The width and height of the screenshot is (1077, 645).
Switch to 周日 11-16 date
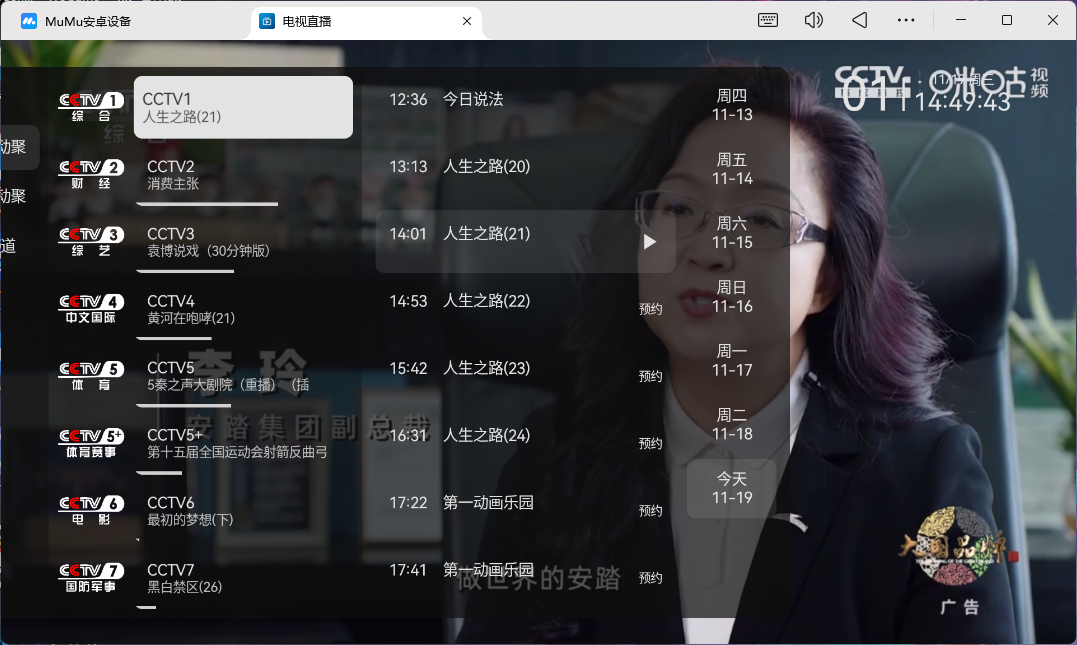[732, 297]
